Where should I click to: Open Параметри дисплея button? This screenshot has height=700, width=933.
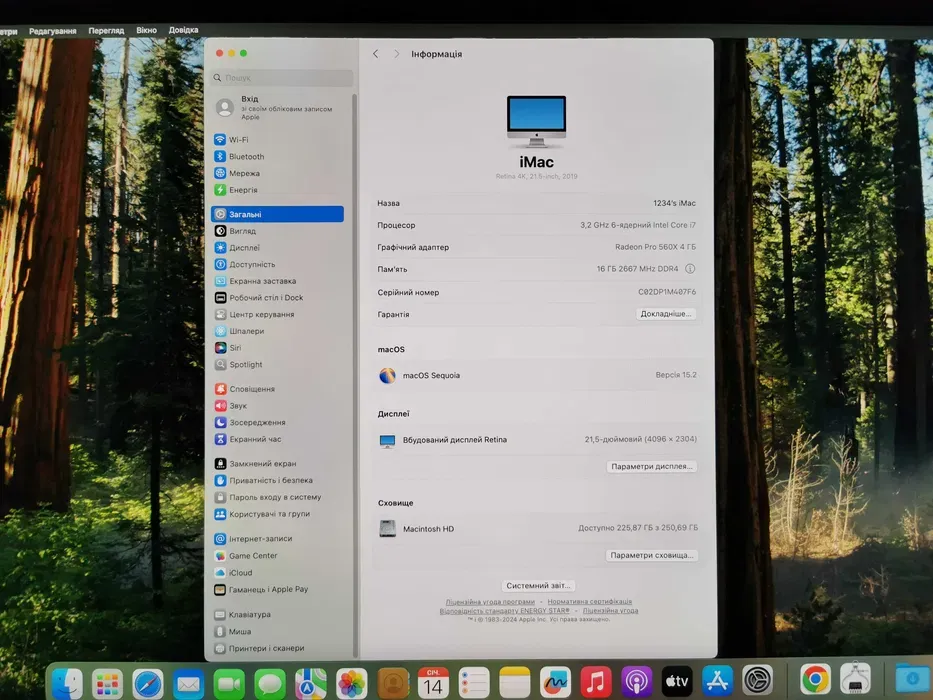(651, 467)
